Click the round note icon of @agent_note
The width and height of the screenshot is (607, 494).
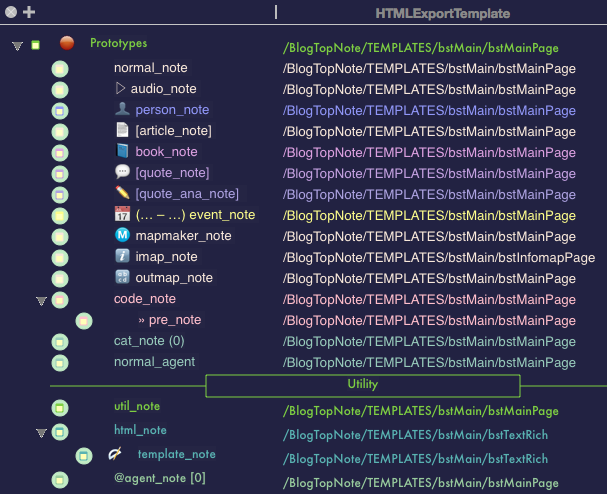point(60,480)
